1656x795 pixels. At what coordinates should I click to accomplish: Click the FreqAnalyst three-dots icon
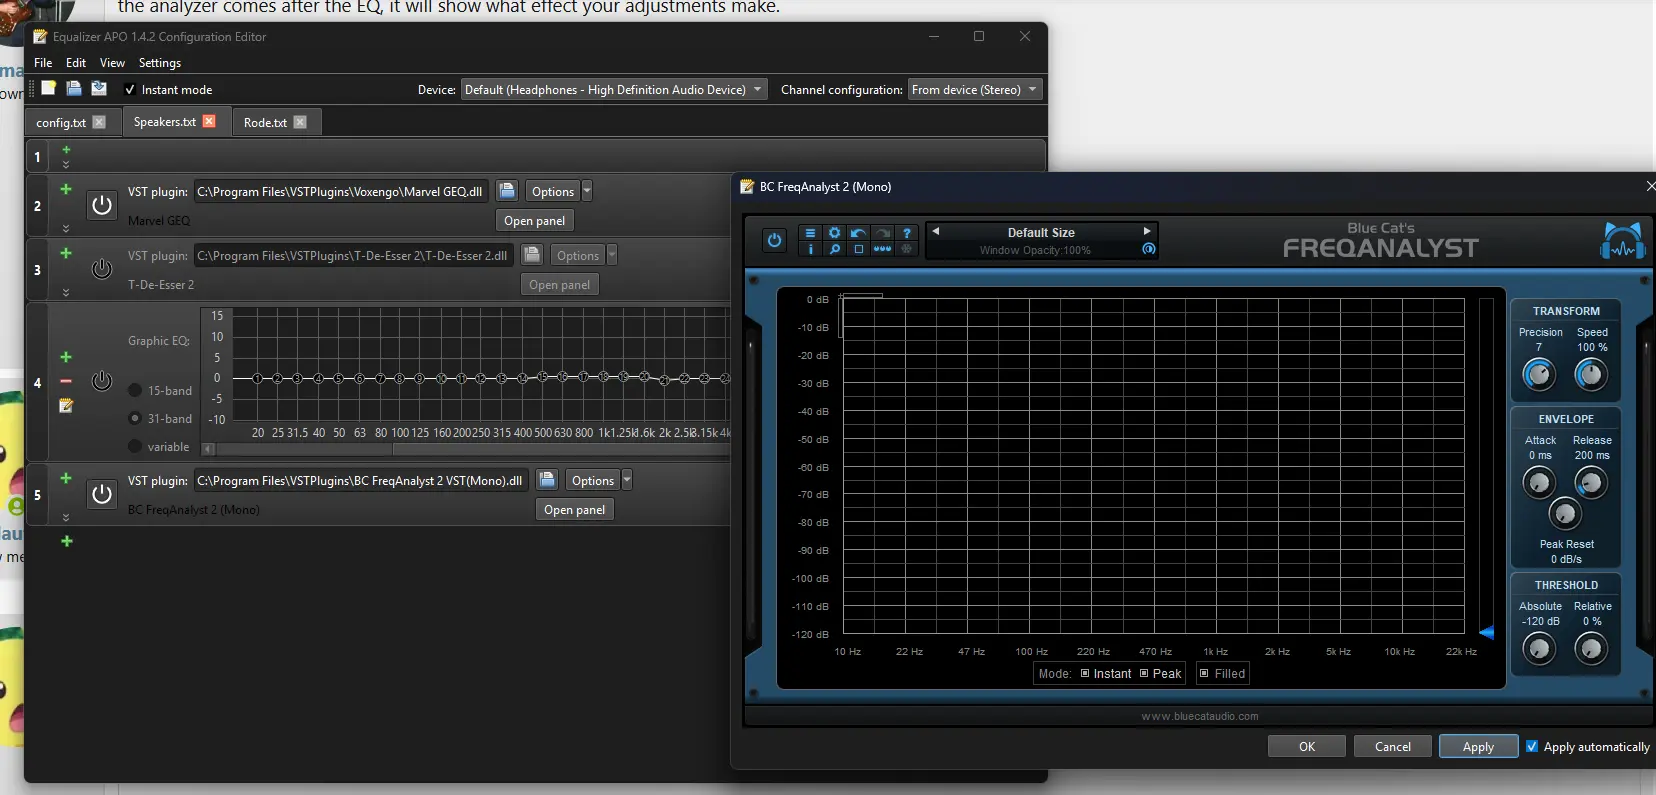882,249
